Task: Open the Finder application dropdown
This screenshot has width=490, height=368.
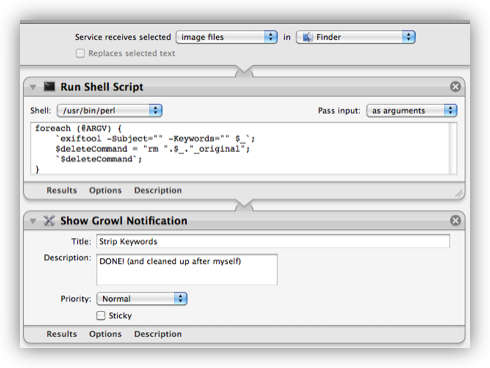Action: (x=356, y=37)
